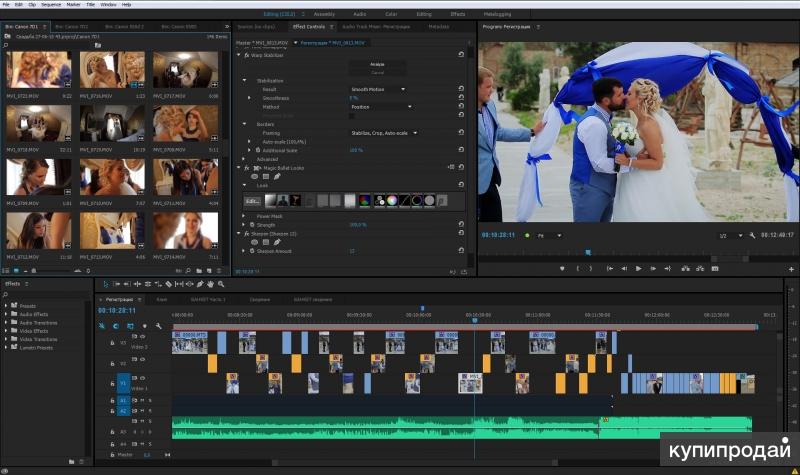
Task: Reset the Smoothness parameter
Action: tap(461, 97)
